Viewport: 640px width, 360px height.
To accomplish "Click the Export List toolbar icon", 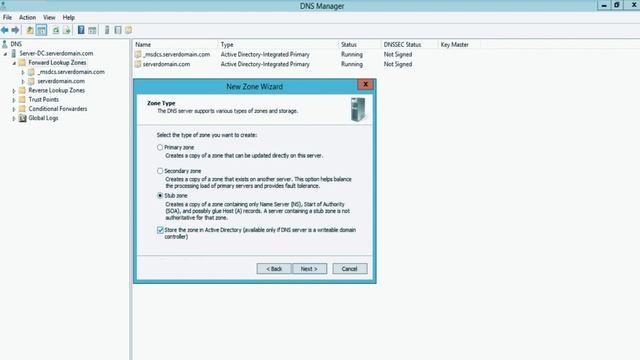I will coord(67,30).
